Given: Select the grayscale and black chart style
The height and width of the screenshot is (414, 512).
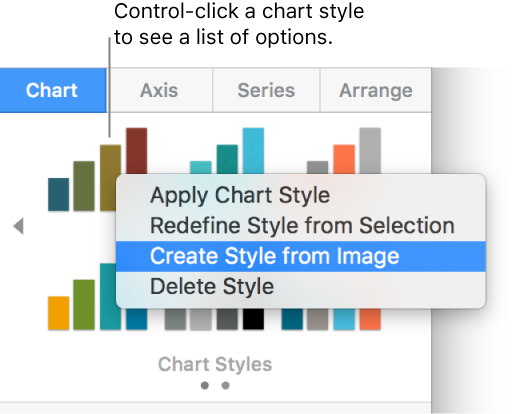Looking at the screenshot, I should (x=214, y=319).
